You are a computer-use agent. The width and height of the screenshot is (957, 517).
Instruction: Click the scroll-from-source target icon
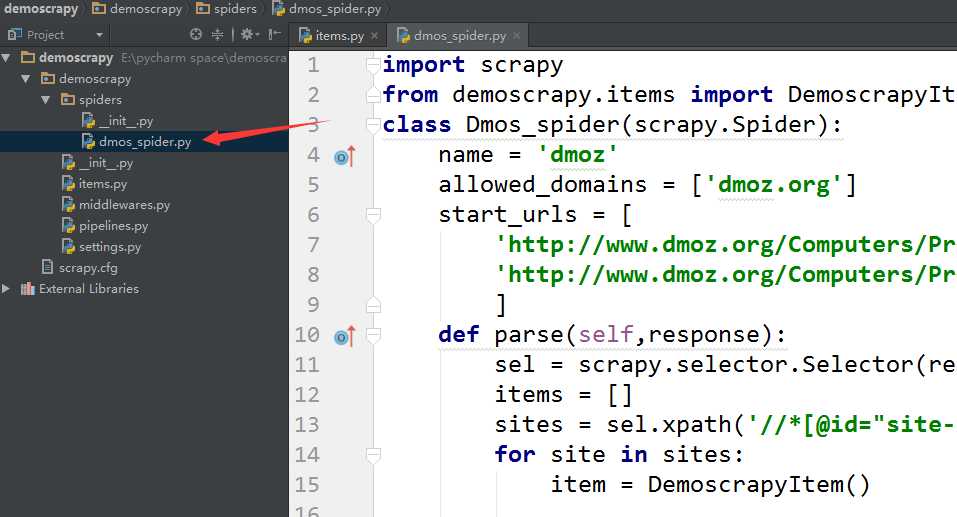pos(196,34)
